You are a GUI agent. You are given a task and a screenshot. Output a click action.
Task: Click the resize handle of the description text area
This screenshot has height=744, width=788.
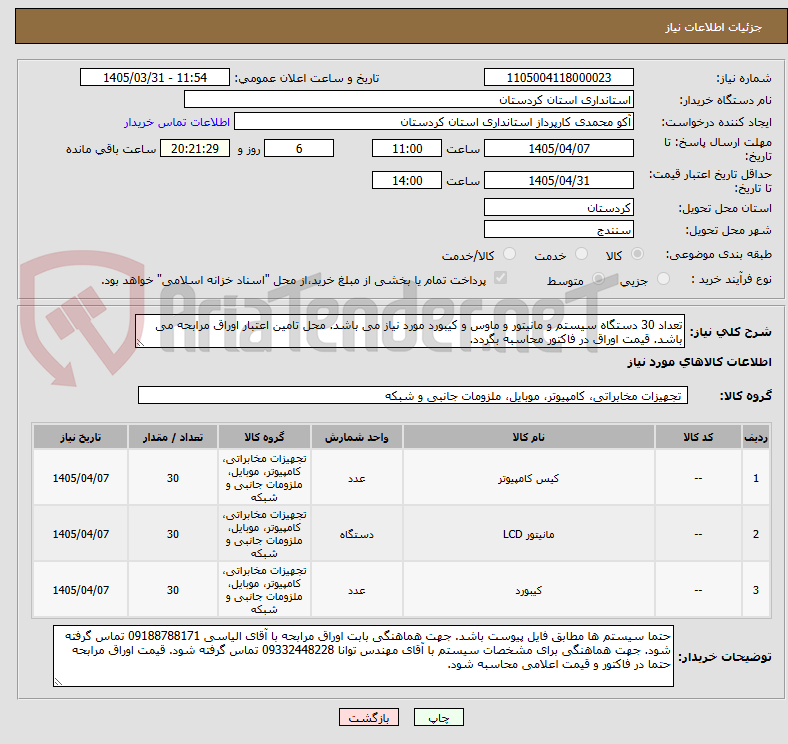click(x=140, y=343)
